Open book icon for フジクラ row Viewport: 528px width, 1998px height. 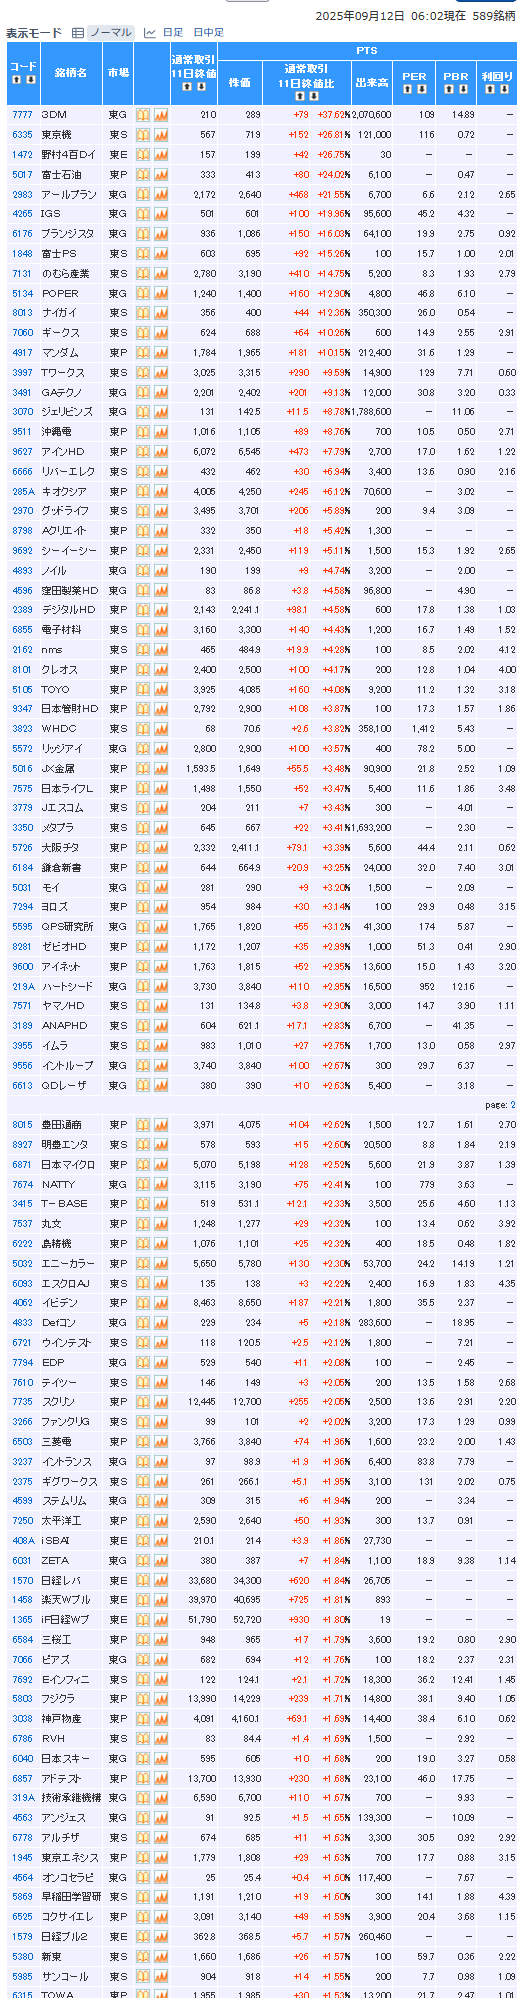pos(143,1698)
